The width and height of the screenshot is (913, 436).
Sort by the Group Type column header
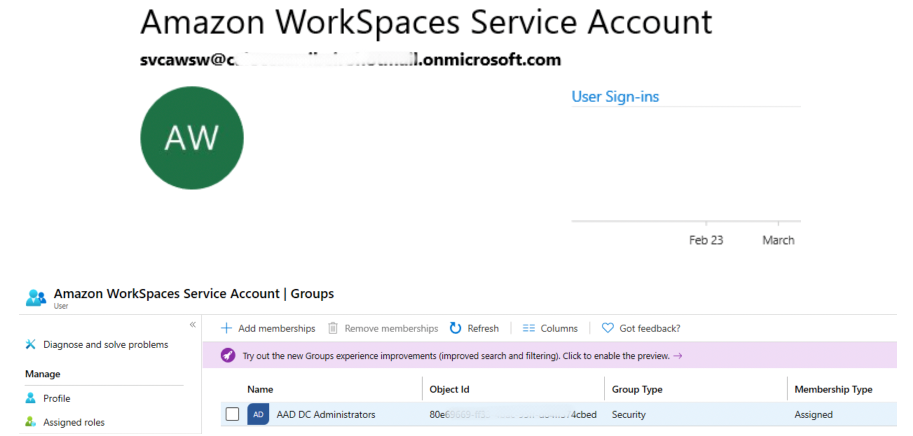pyautogui.click(x=637, y=389)
